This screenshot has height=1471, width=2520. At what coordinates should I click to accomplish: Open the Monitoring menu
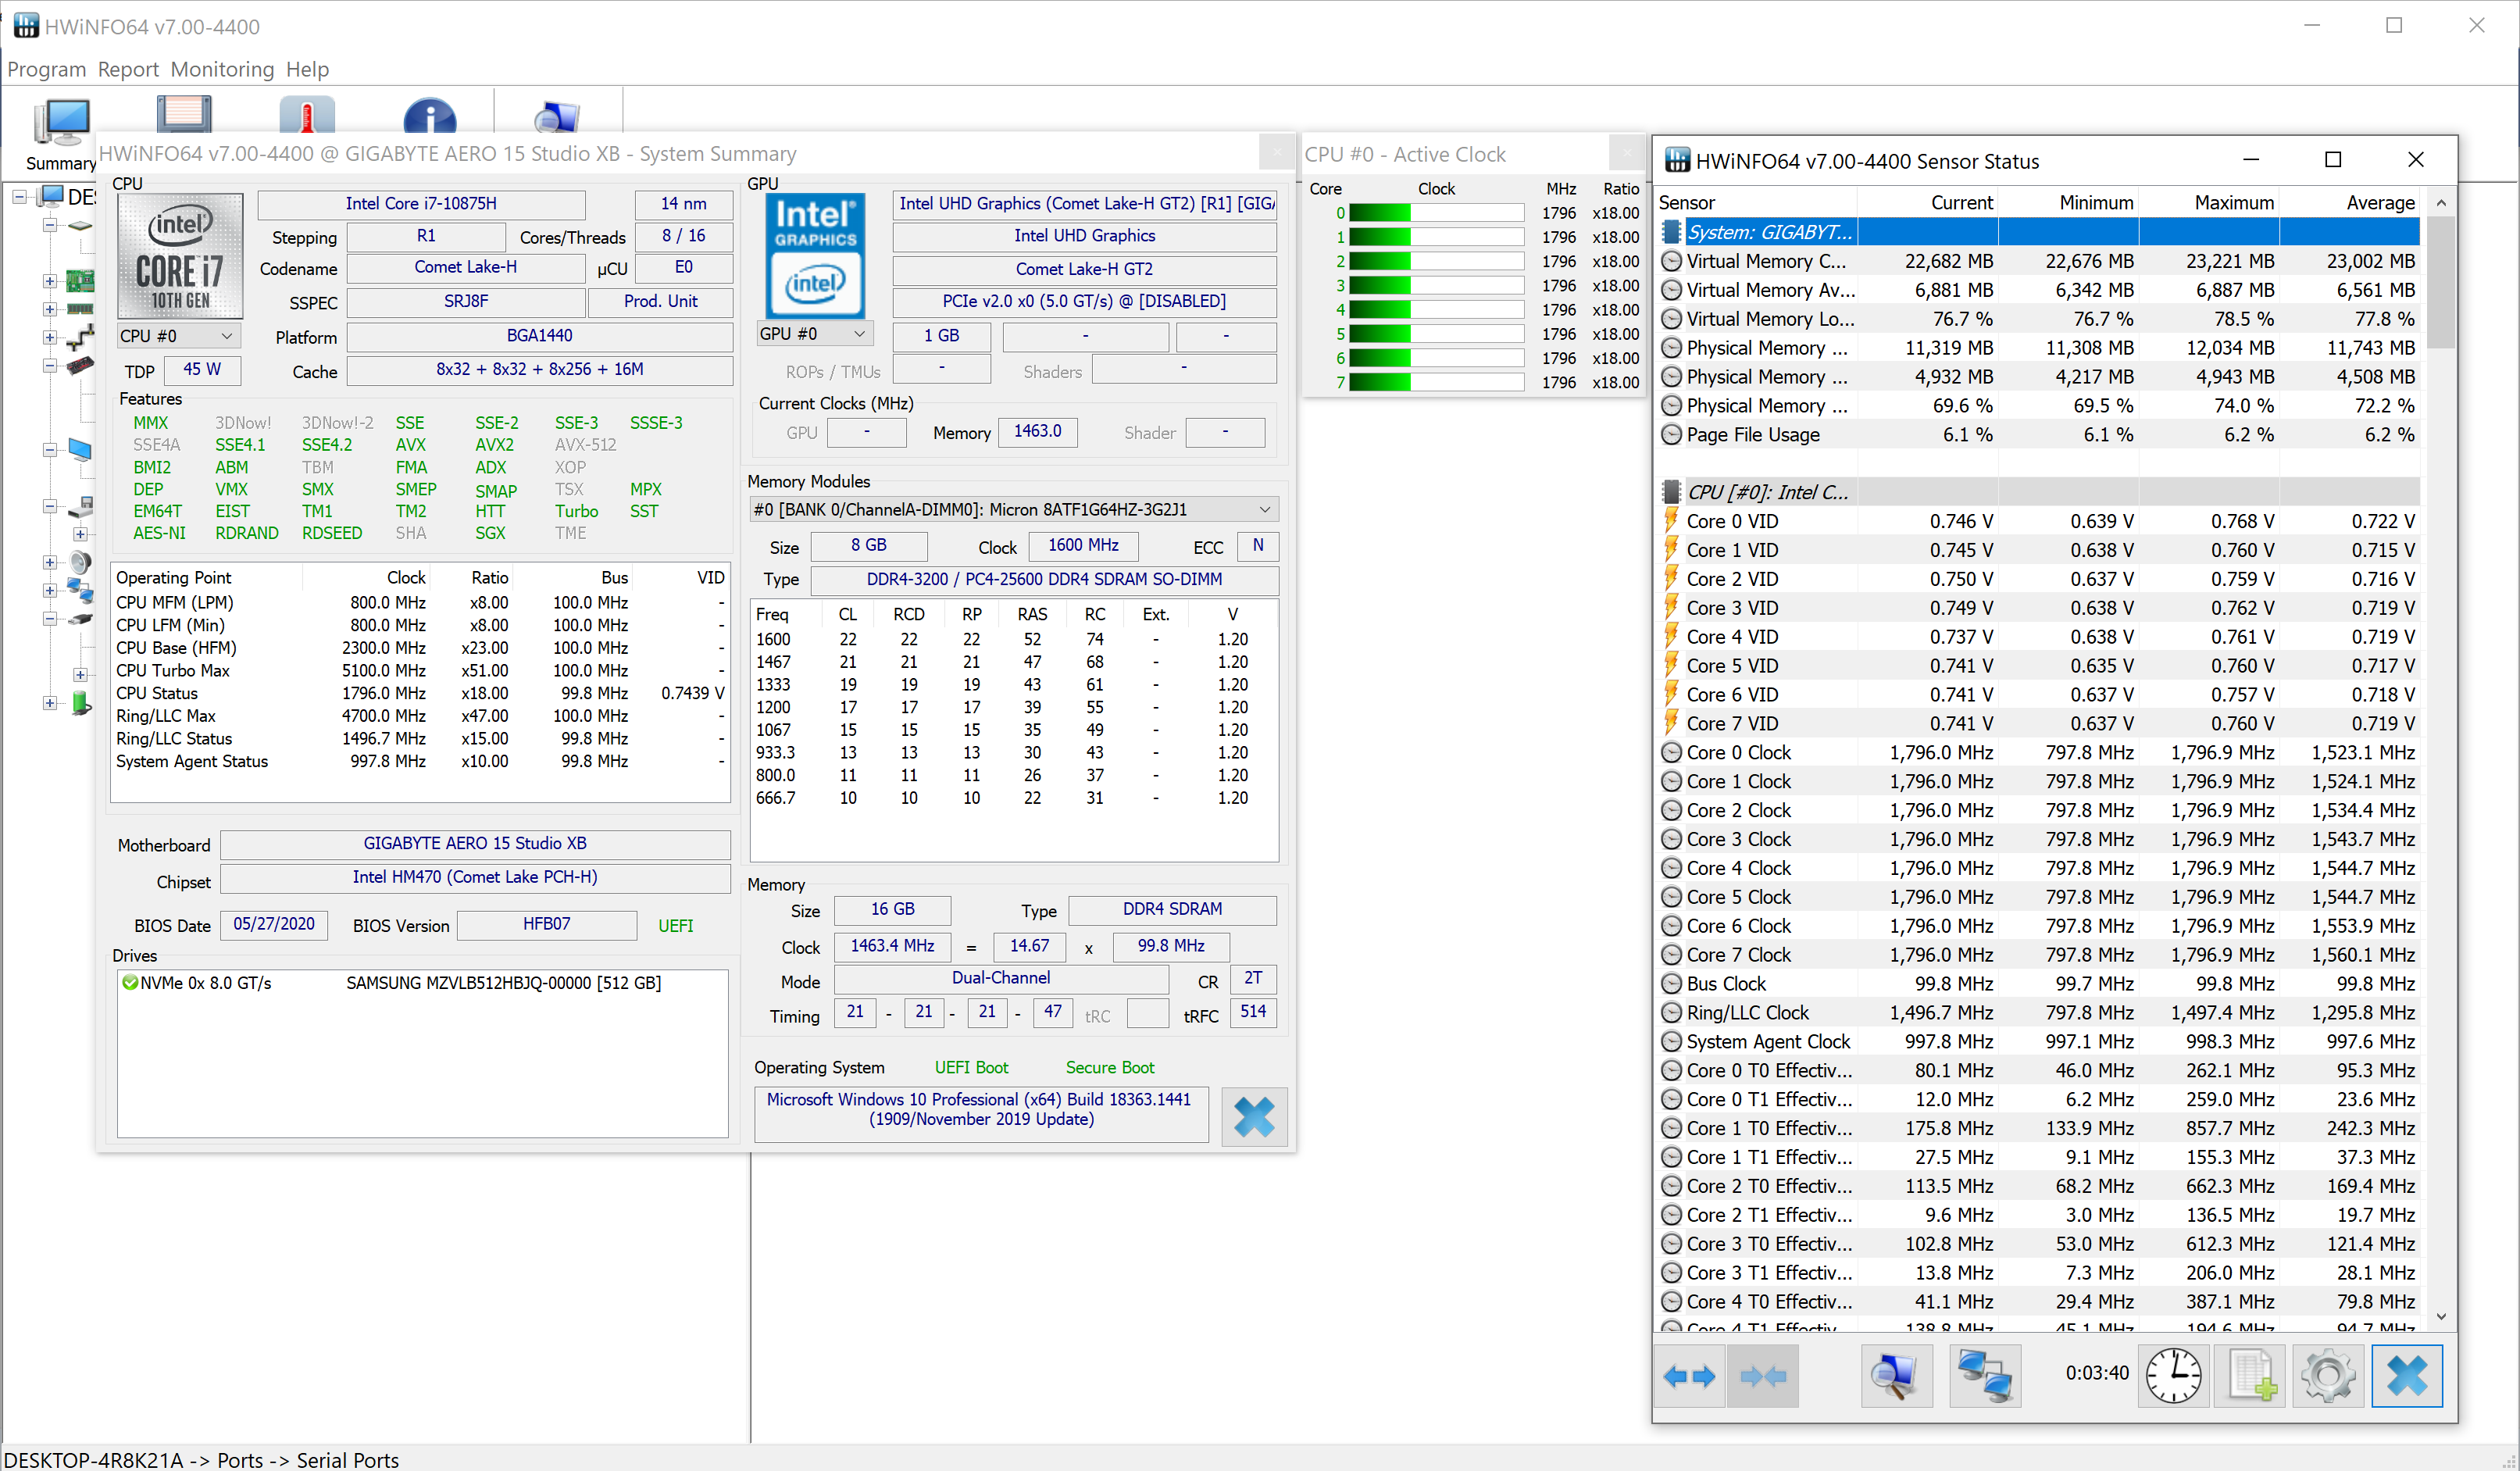222,69
